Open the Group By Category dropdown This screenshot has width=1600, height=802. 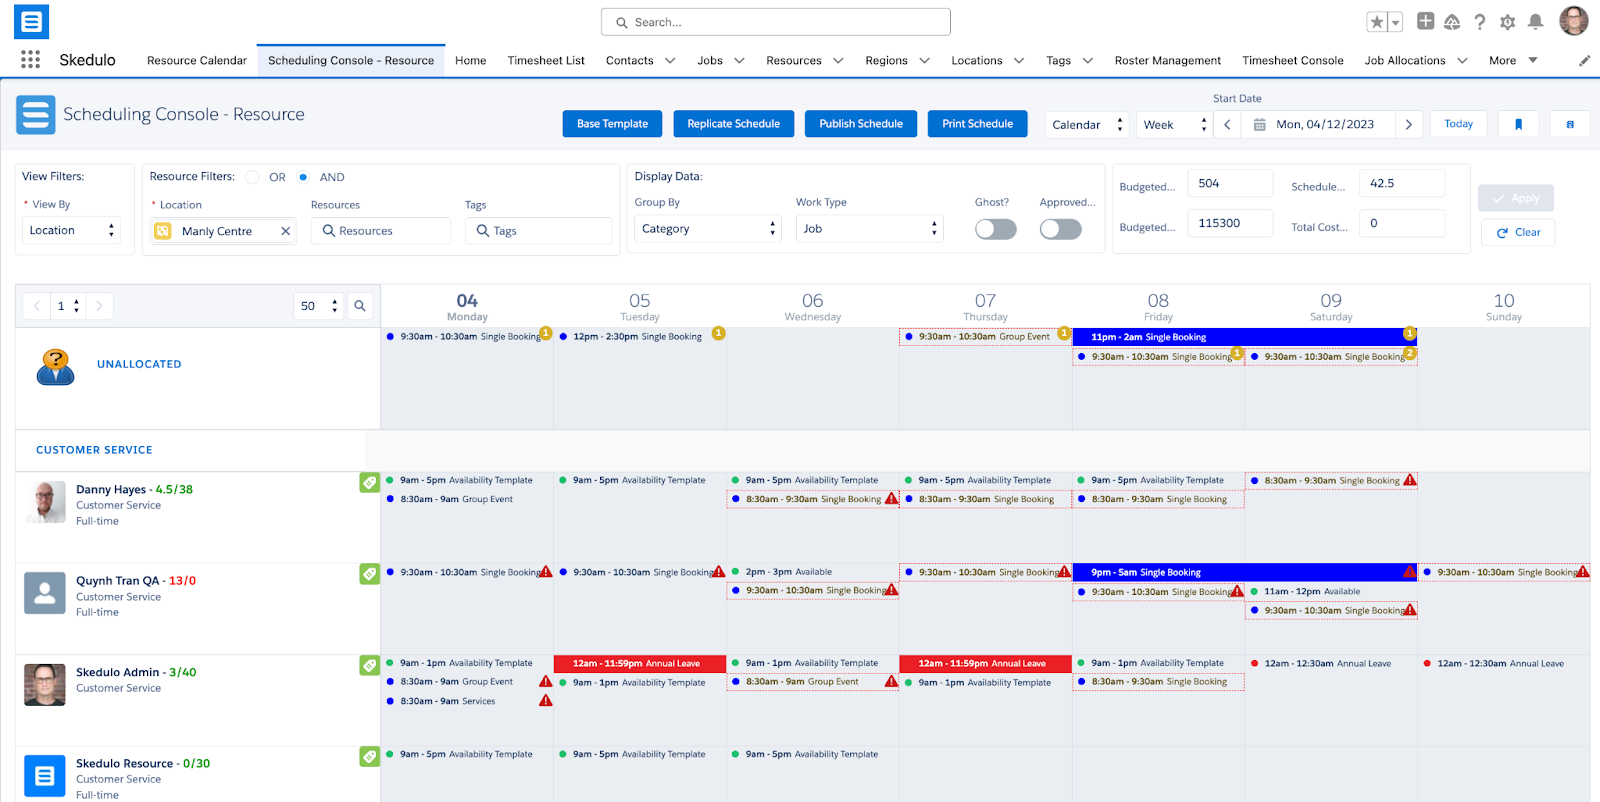707,229
